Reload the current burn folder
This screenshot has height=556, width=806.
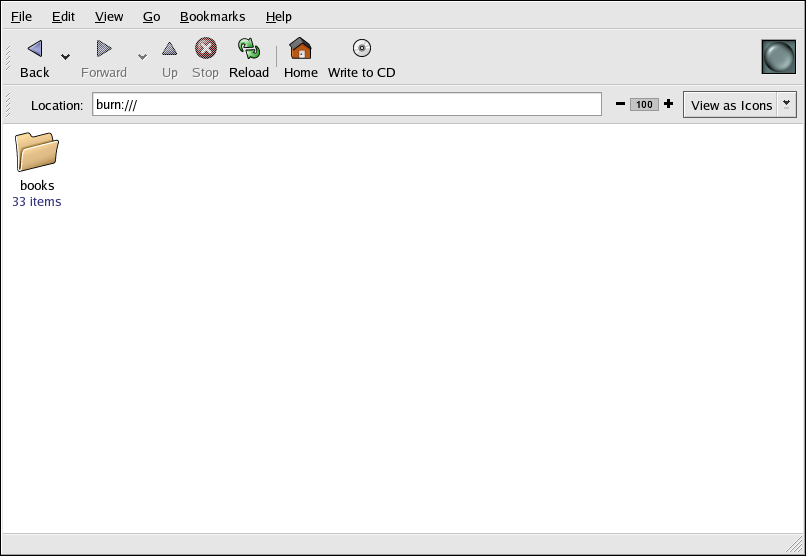[249, 49]
